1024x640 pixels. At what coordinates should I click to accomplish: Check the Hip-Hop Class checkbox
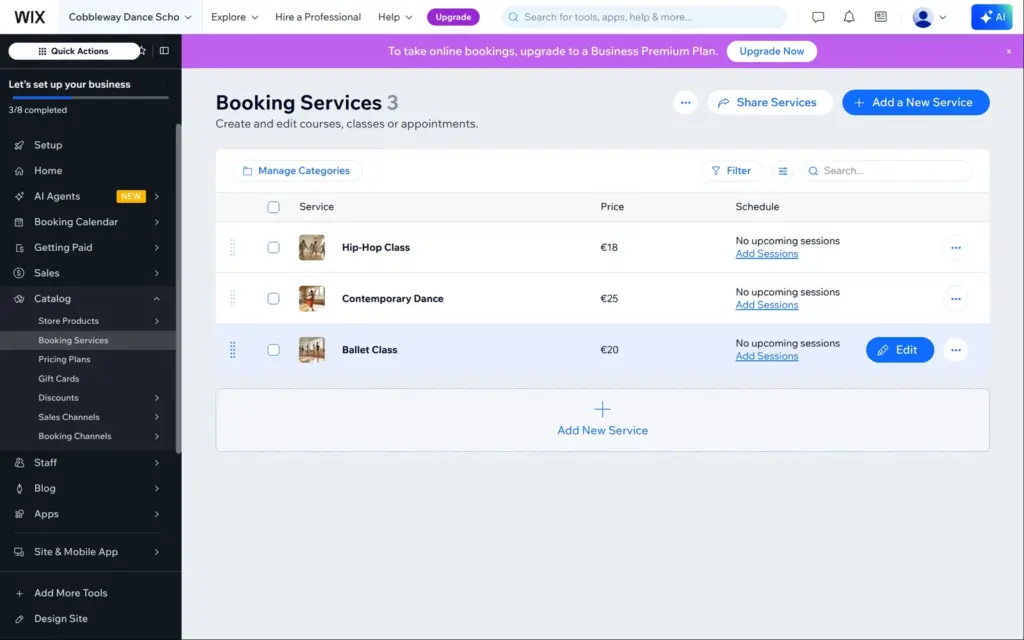[x=273, y=248]
